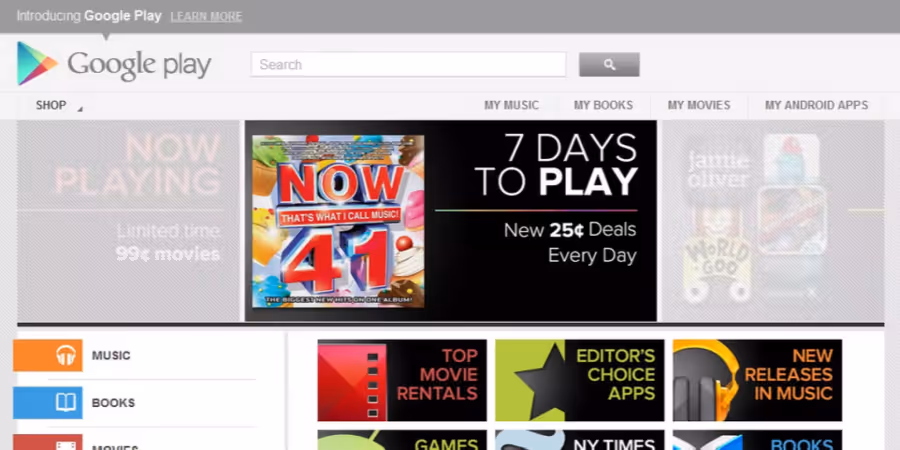
Task: Open the NY Times promo tile
Action: pyautogui.click(x=580, y=440)
